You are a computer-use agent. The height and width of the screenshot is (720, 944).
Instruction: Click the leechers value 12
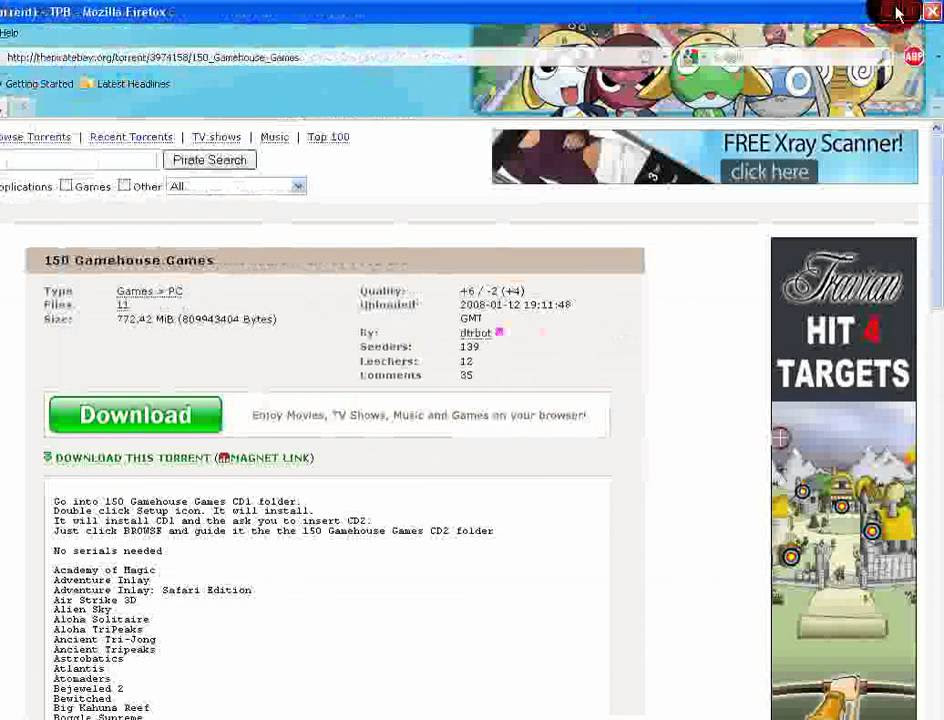pos(467,361)
